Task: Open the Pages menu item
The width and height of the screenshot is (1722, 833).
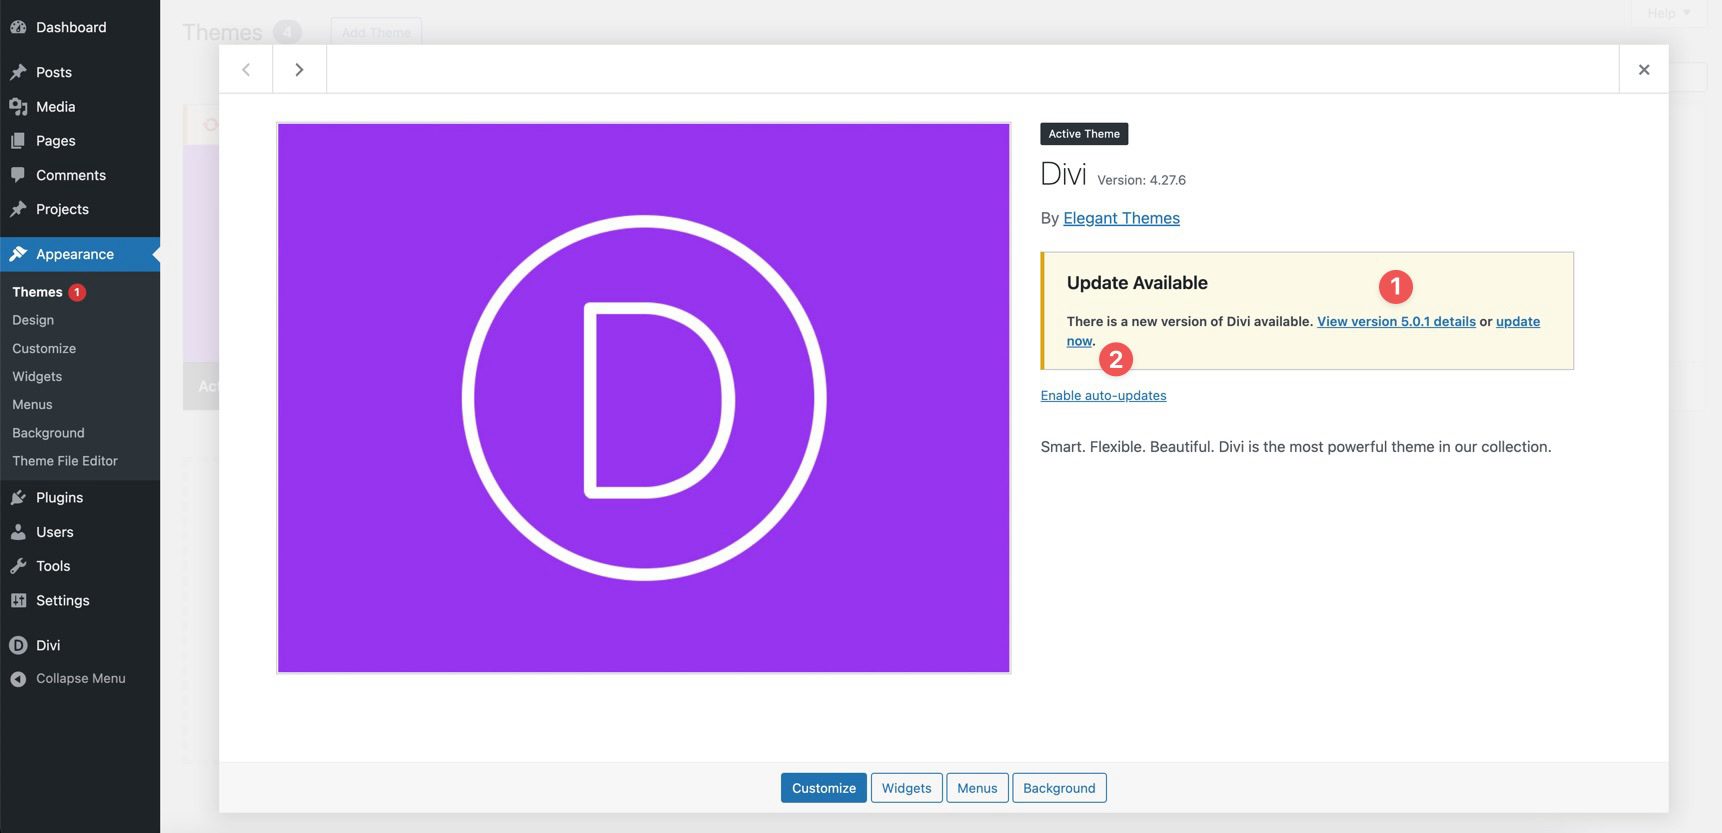Action: coord(80,141)
